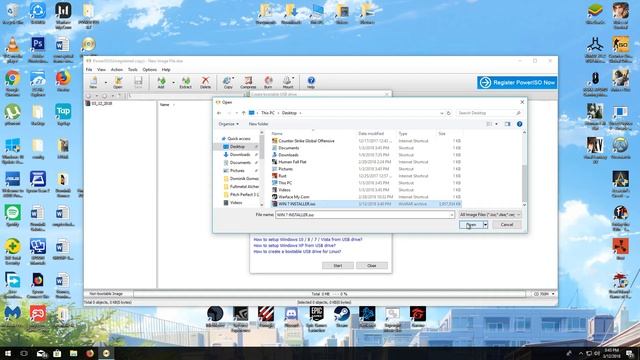Open the address bar path history dropdown

pyautogui.click(x=442, y=113)
